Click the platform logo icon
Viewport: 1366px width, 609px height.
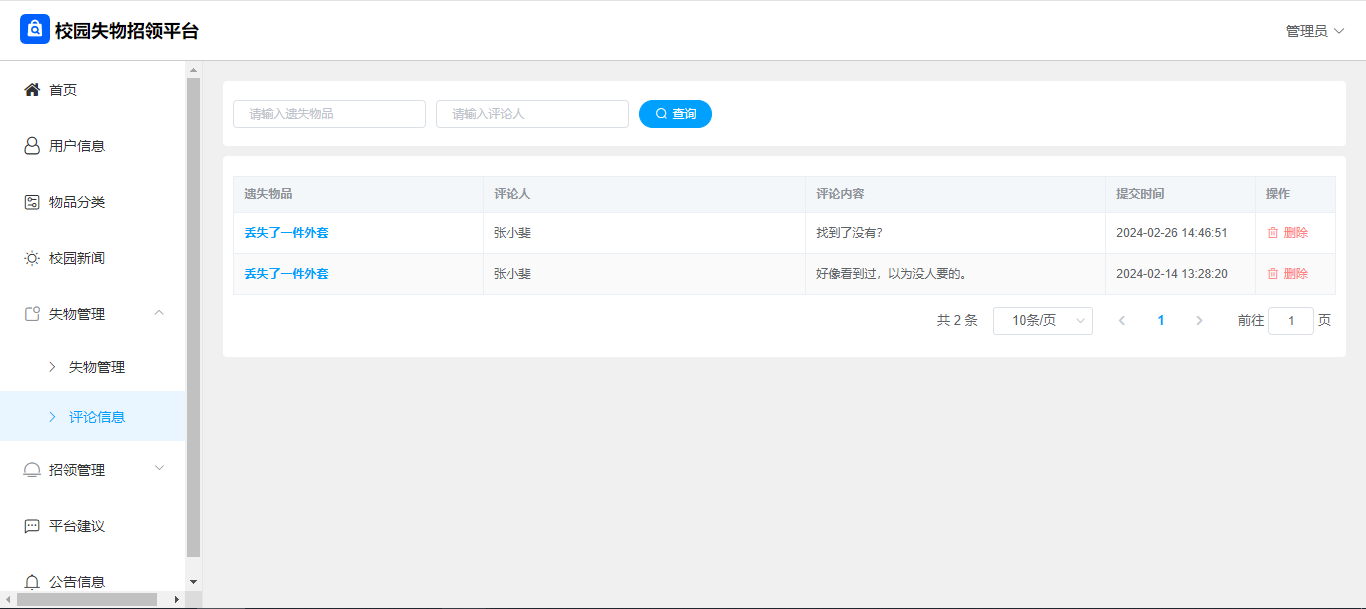[35, 30]
